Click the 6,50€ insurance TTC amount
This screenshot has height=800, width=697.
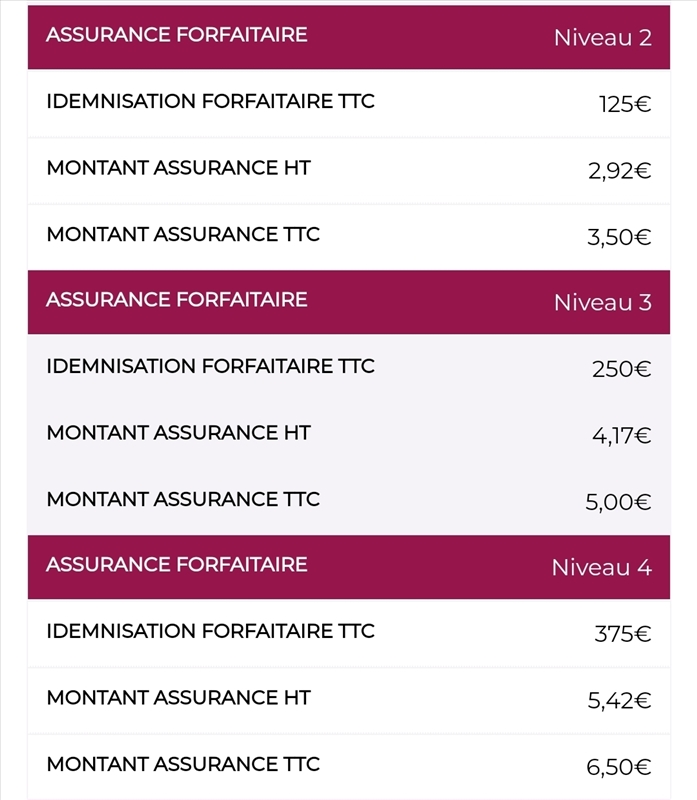click(618, 768)
